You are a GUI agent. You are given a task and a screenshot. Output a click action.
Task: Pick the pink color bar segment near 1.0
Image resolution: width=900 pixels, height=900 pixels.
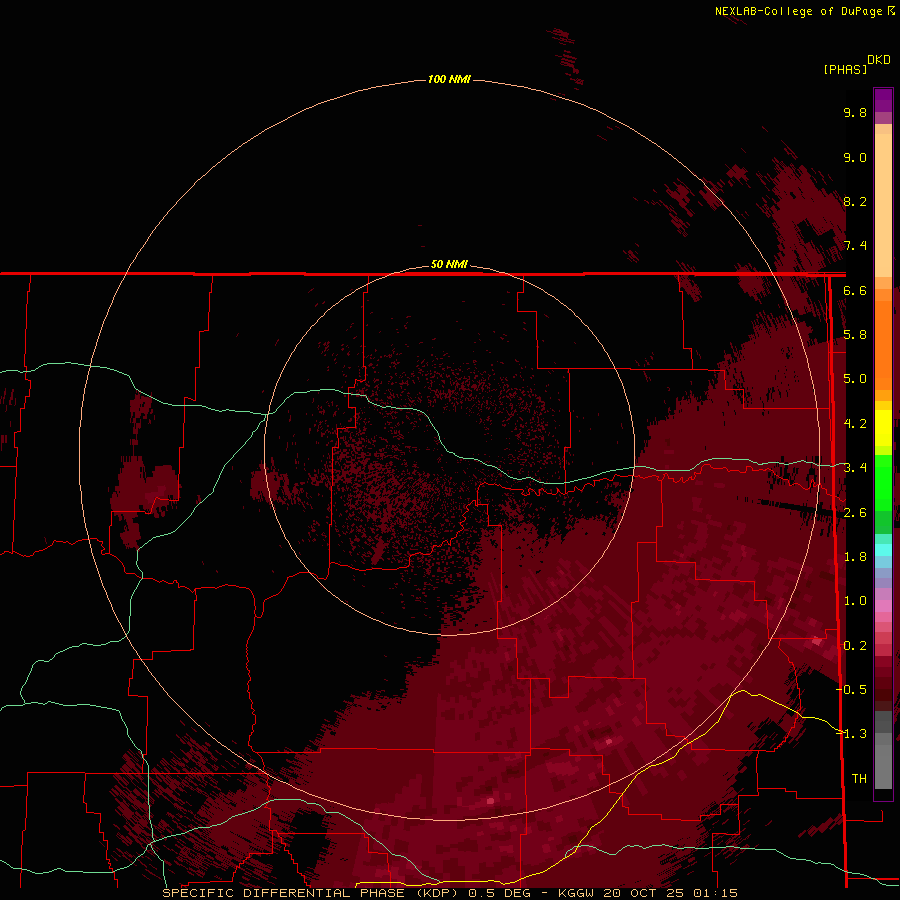pyautogui.click(x=883, y=606)
